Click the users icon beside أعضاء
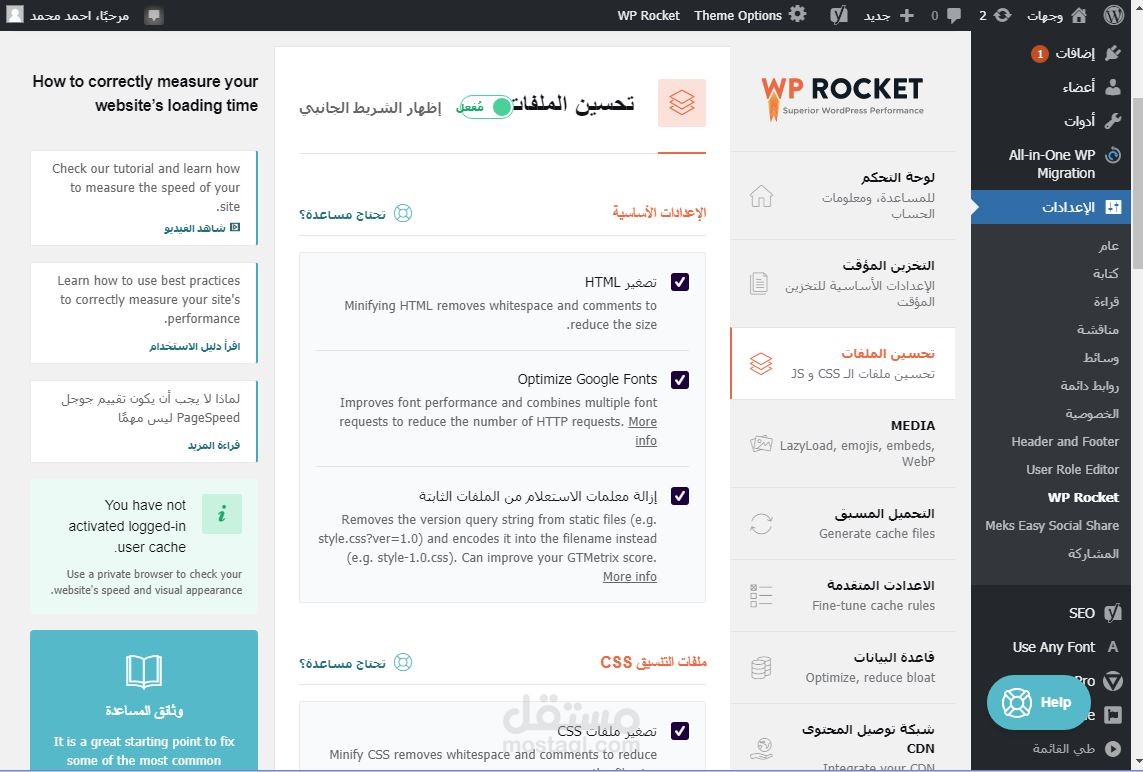The image size is (1143, 772). 1113,87
